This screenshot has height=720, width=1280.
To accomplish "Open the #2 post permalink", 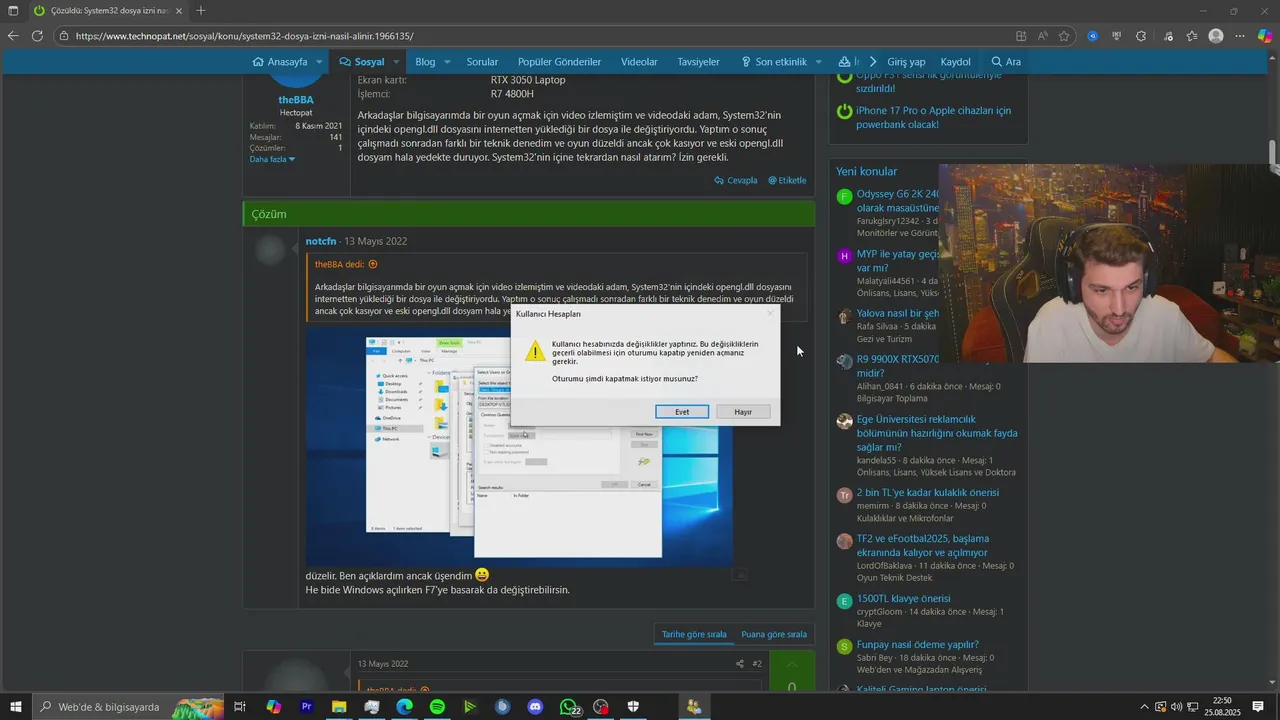I will tap(757, 664).
